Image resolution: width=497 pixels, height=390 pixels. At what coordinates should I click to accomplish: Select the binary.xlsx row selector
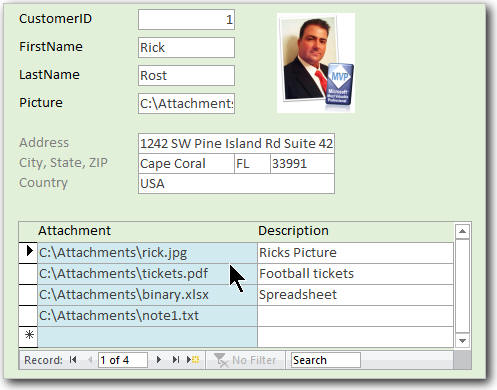(28, 295)
